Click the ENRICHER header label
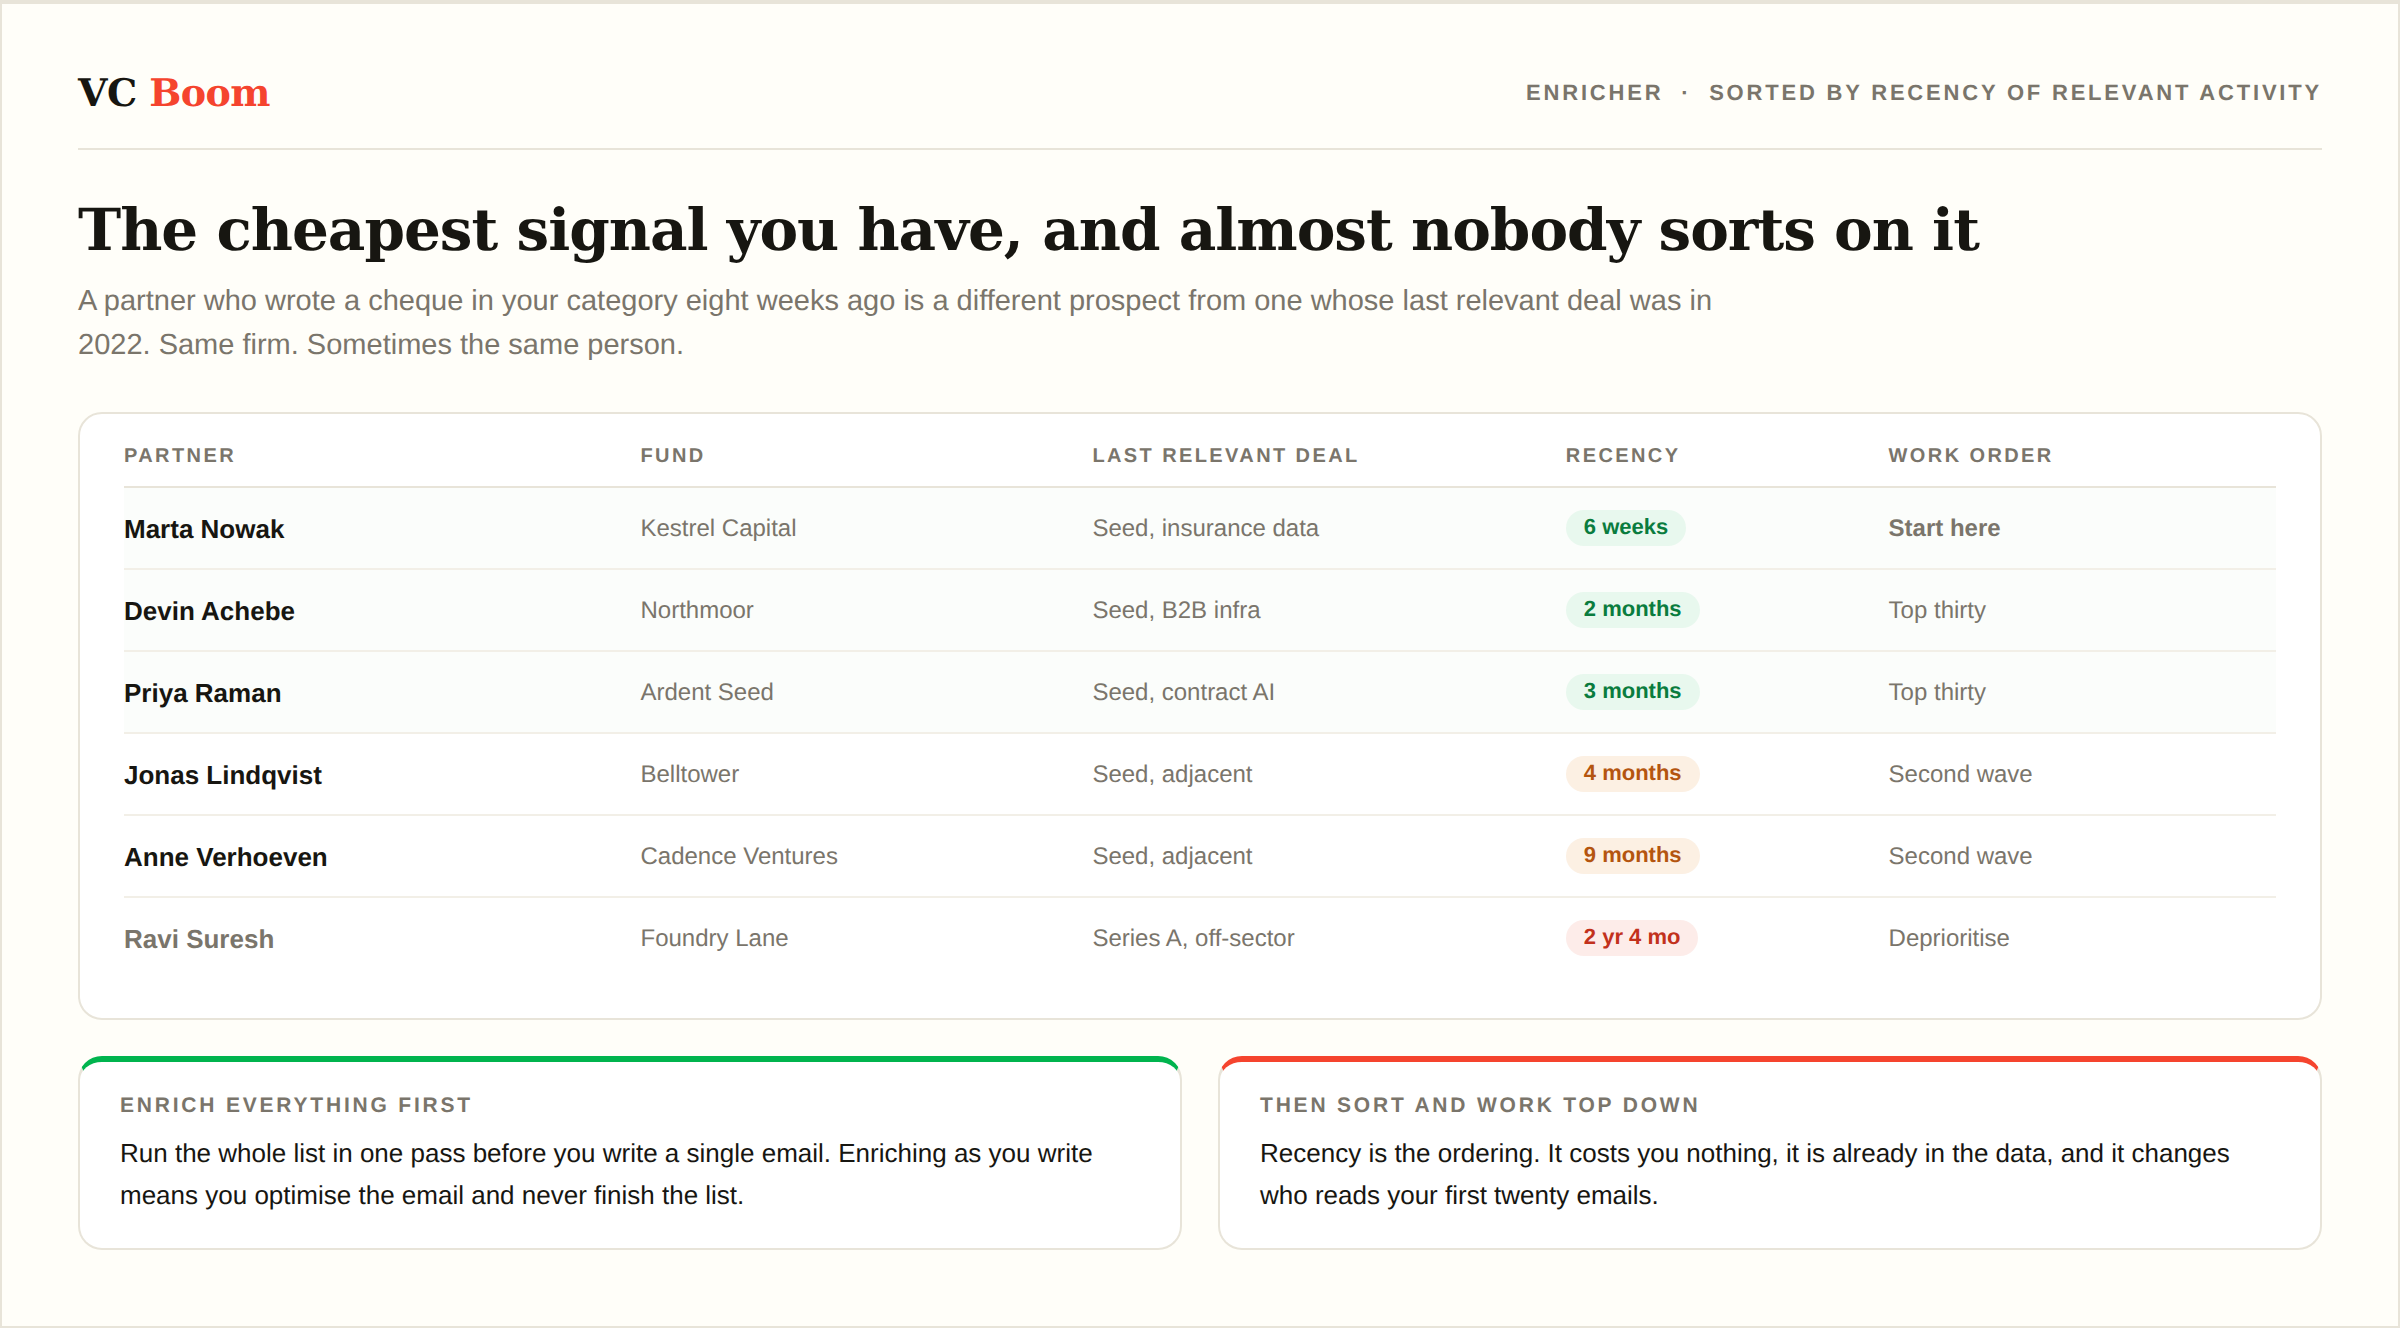The height and width of the screenshot is (1328, 2400). pos(1593,93)
